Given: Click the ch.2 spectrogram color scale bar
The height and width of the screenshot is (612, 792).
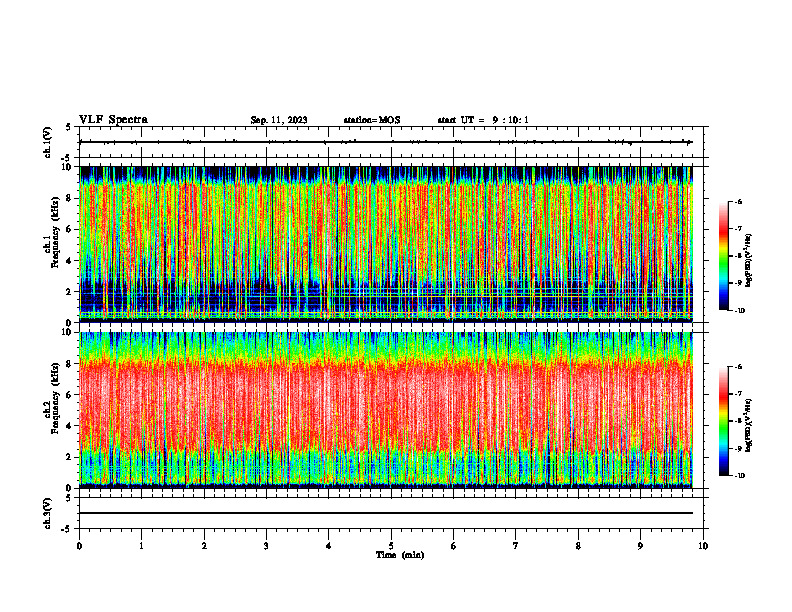Looking at the screenshot, I should pos(723,421).
